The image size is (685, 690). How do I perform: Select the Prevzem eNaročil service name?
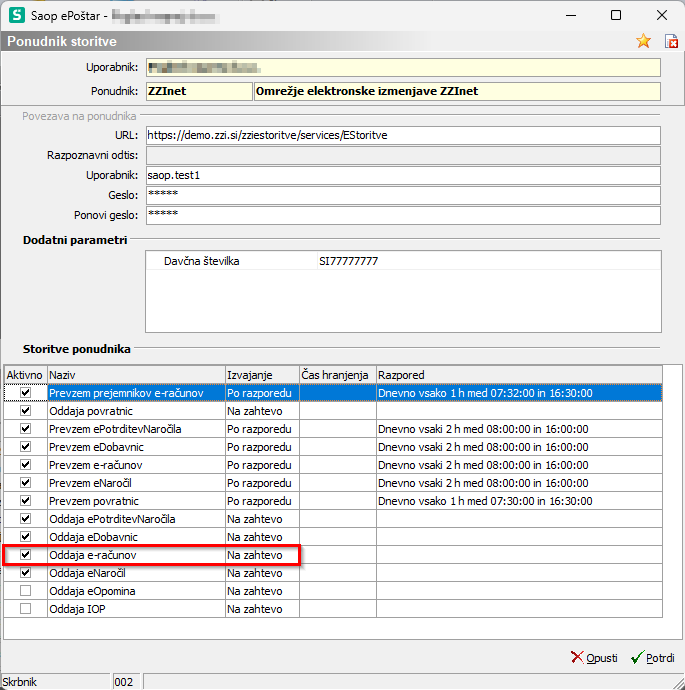[90, 483]
